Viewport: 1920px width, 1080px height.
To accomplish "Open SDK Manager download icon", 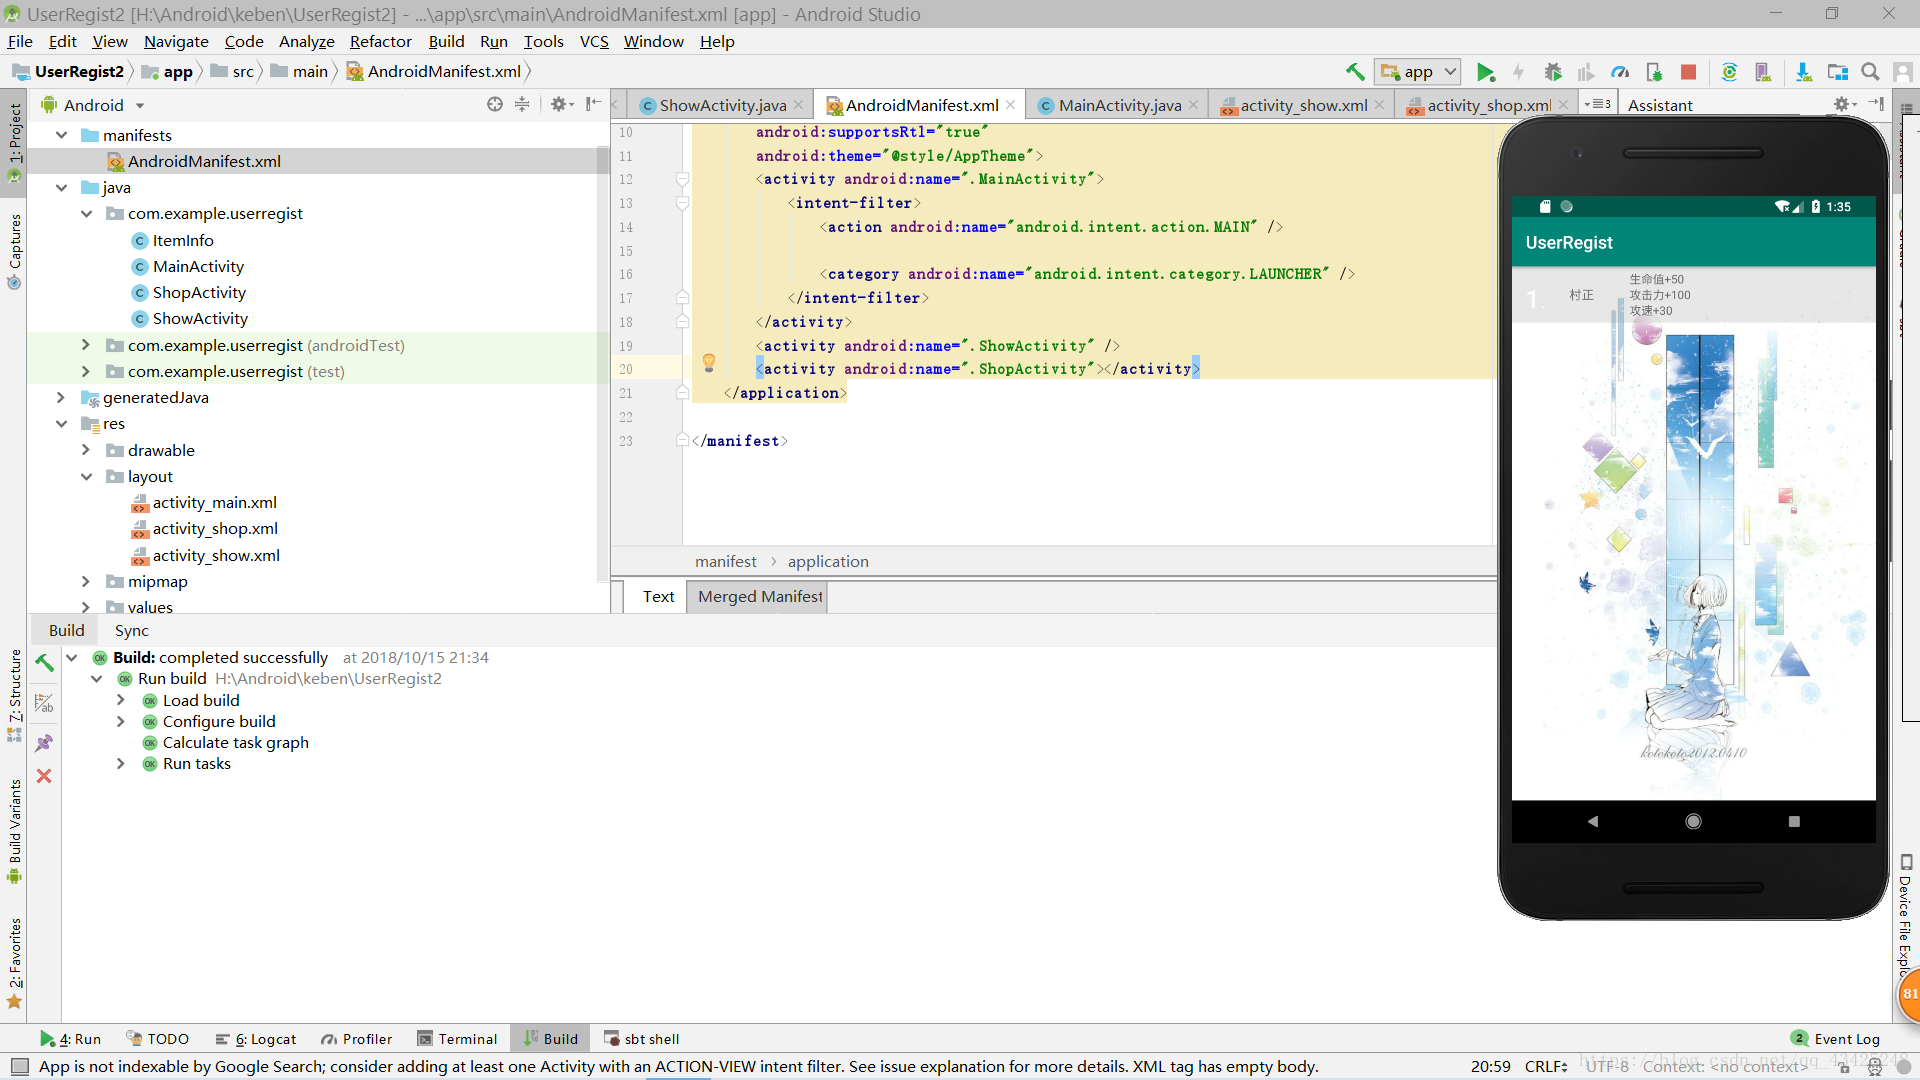I will (1803, 72).
